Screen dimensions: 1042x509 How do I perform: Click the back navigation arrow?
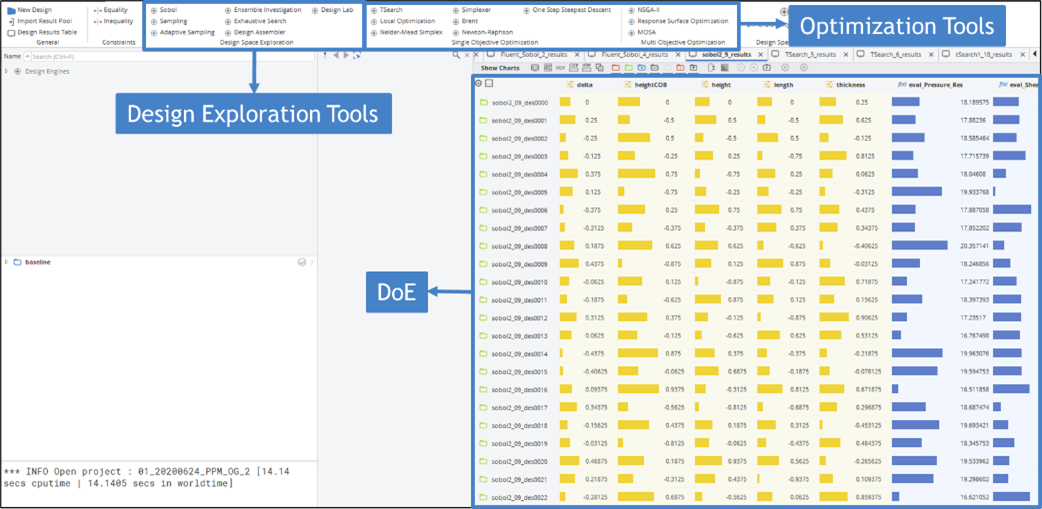(x=336, y=55)
